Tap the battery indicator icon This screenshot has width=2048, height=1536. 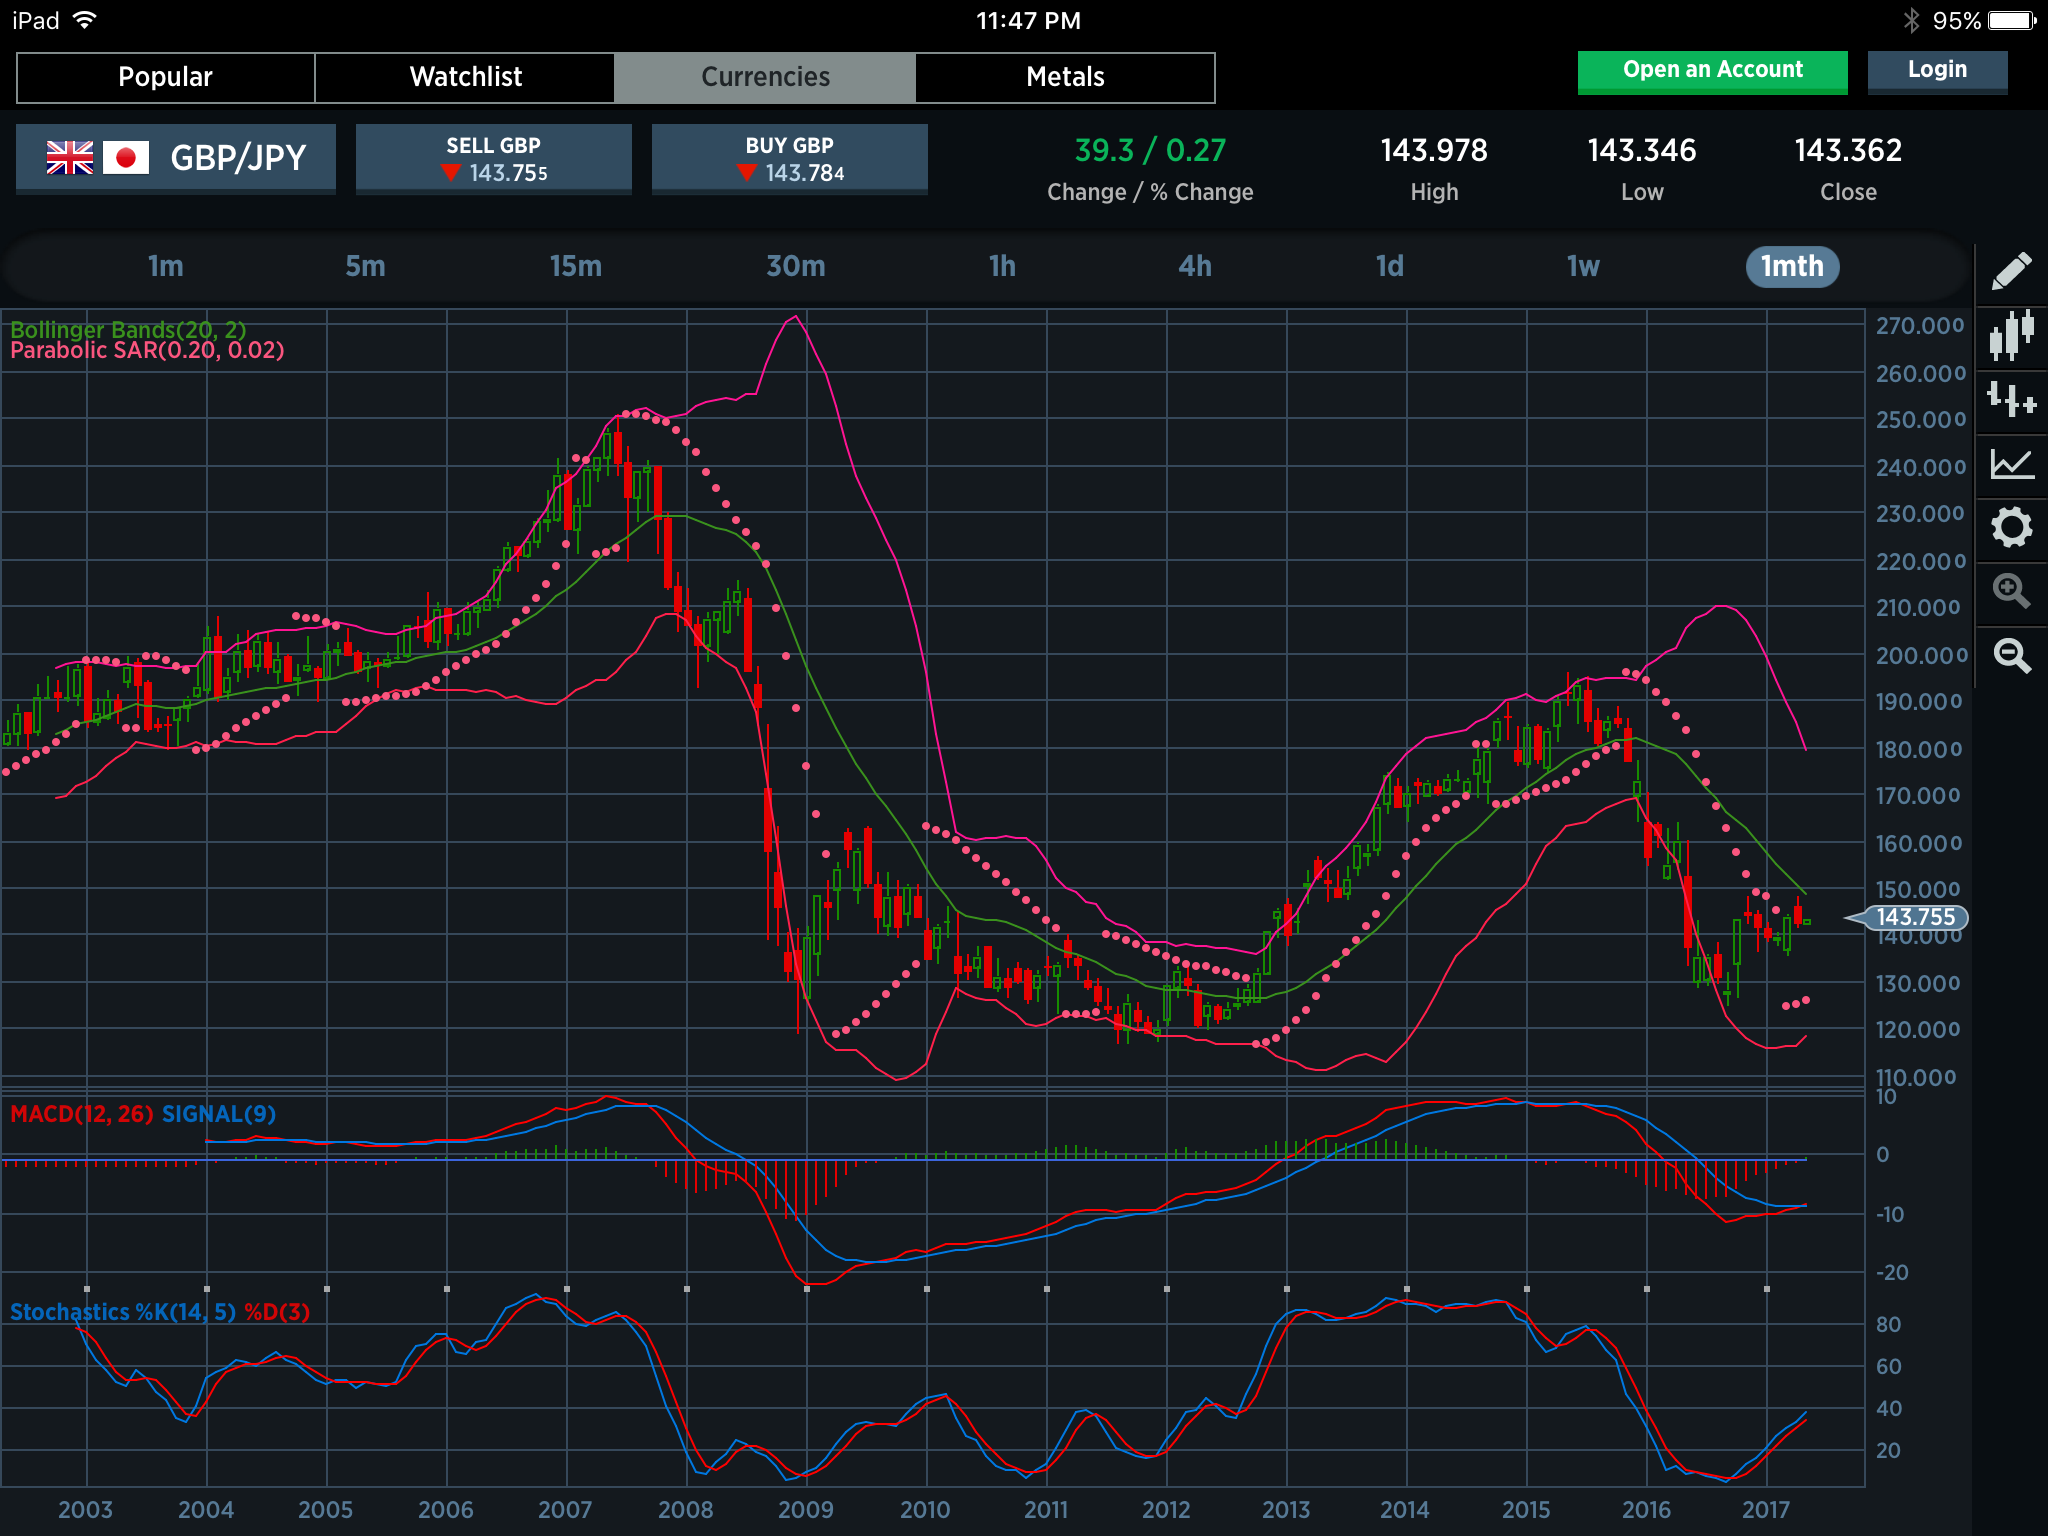[2012, 20]
